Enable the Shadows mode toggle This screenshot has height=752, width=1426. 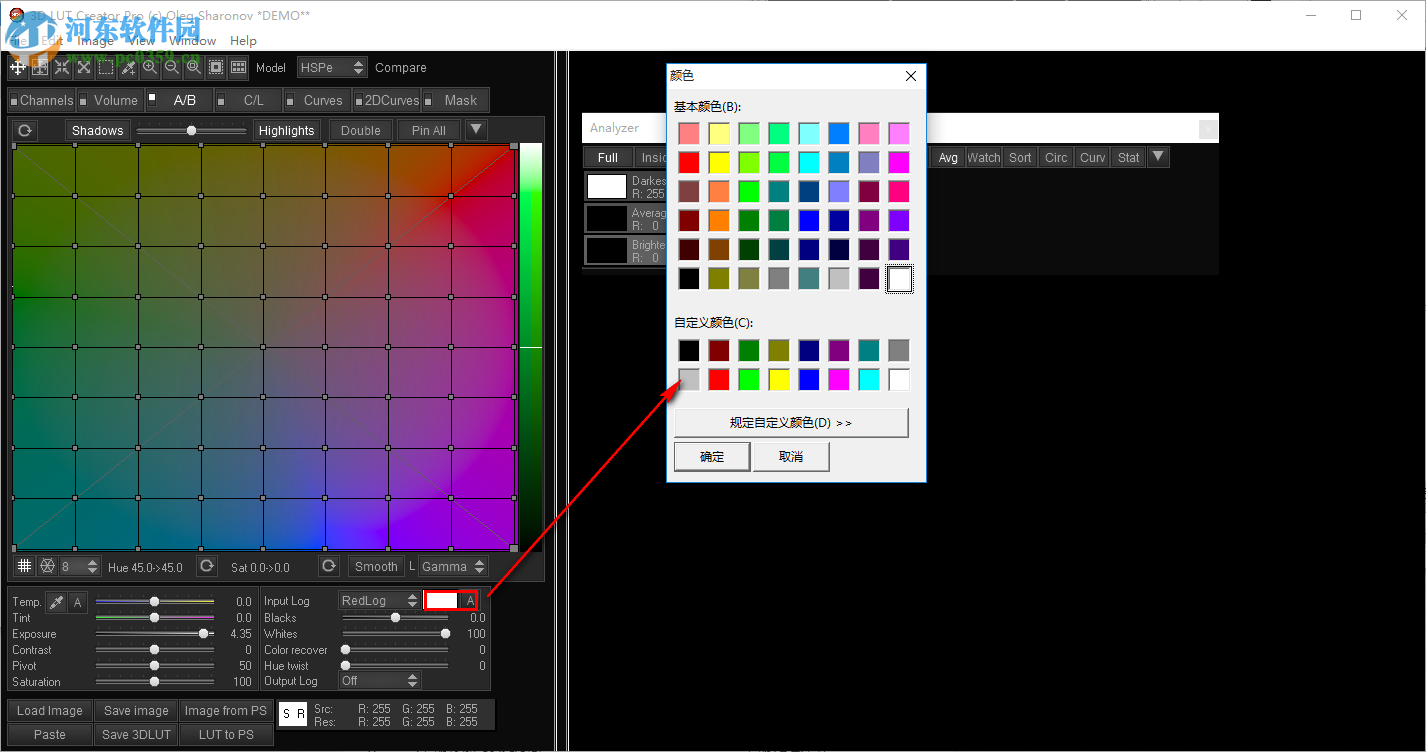96,129
